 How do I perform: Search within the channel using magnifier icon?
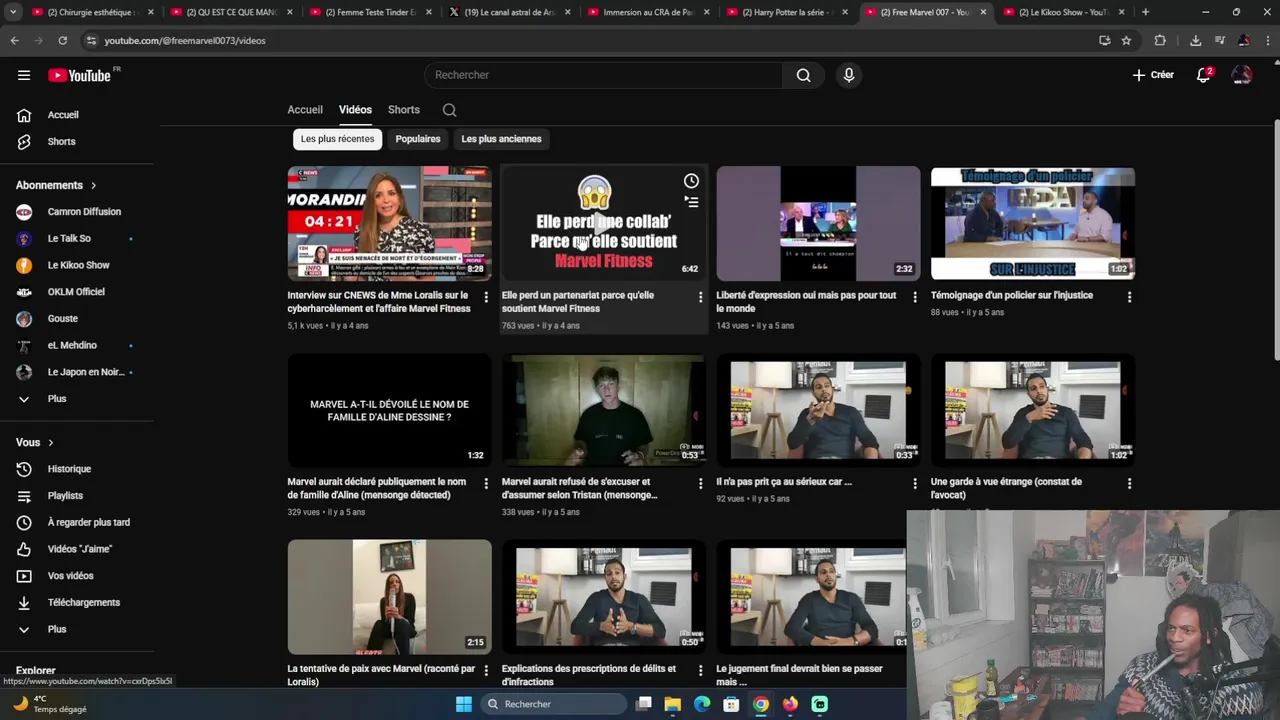click(x=449, y=110)
